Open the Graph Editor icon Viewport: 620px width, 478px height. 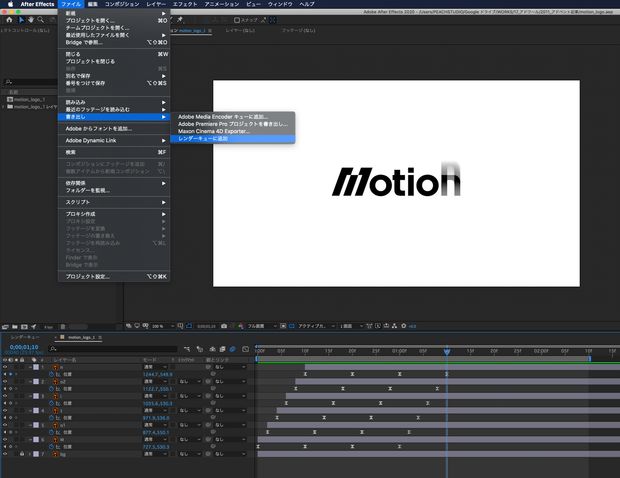[245, 349]
